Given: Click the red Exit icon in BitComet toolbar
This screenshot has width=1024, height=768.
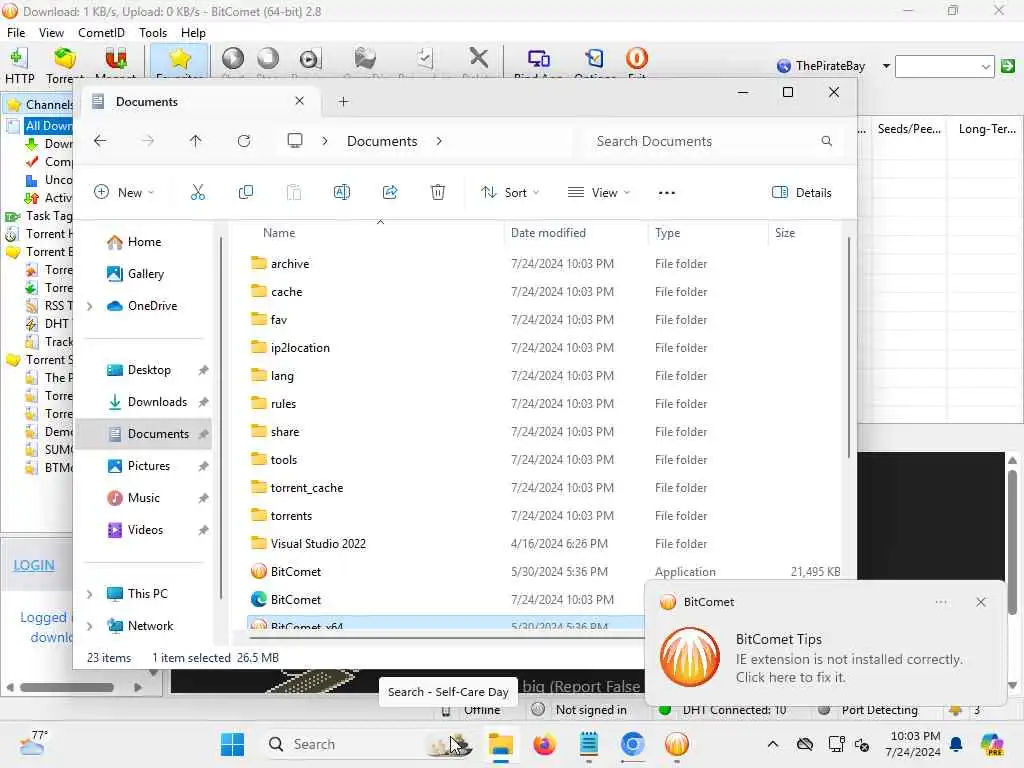Looking at the screenshot, I should 637,59.
